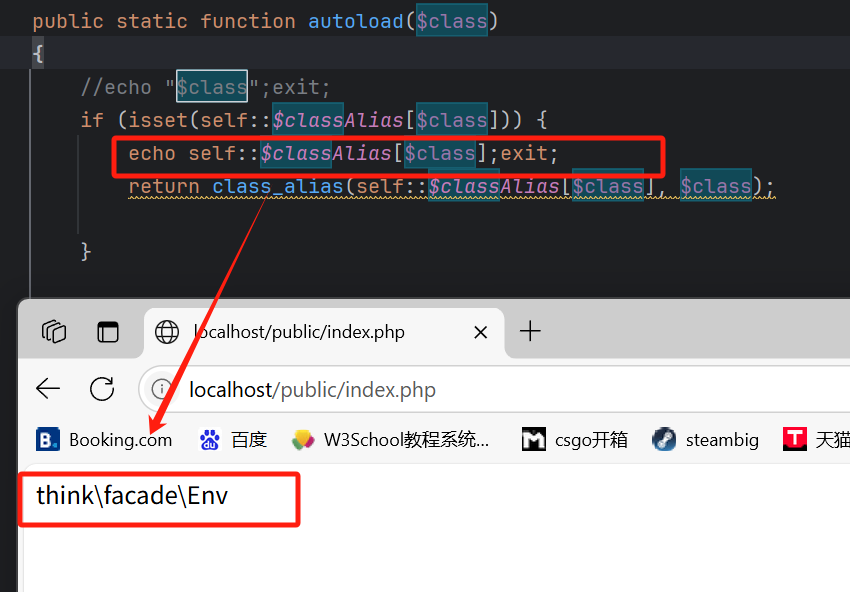The width and height of the screenshot is (850, 592).
Task: Select the localhost/public/index.php tab
Action: [324, 332]
